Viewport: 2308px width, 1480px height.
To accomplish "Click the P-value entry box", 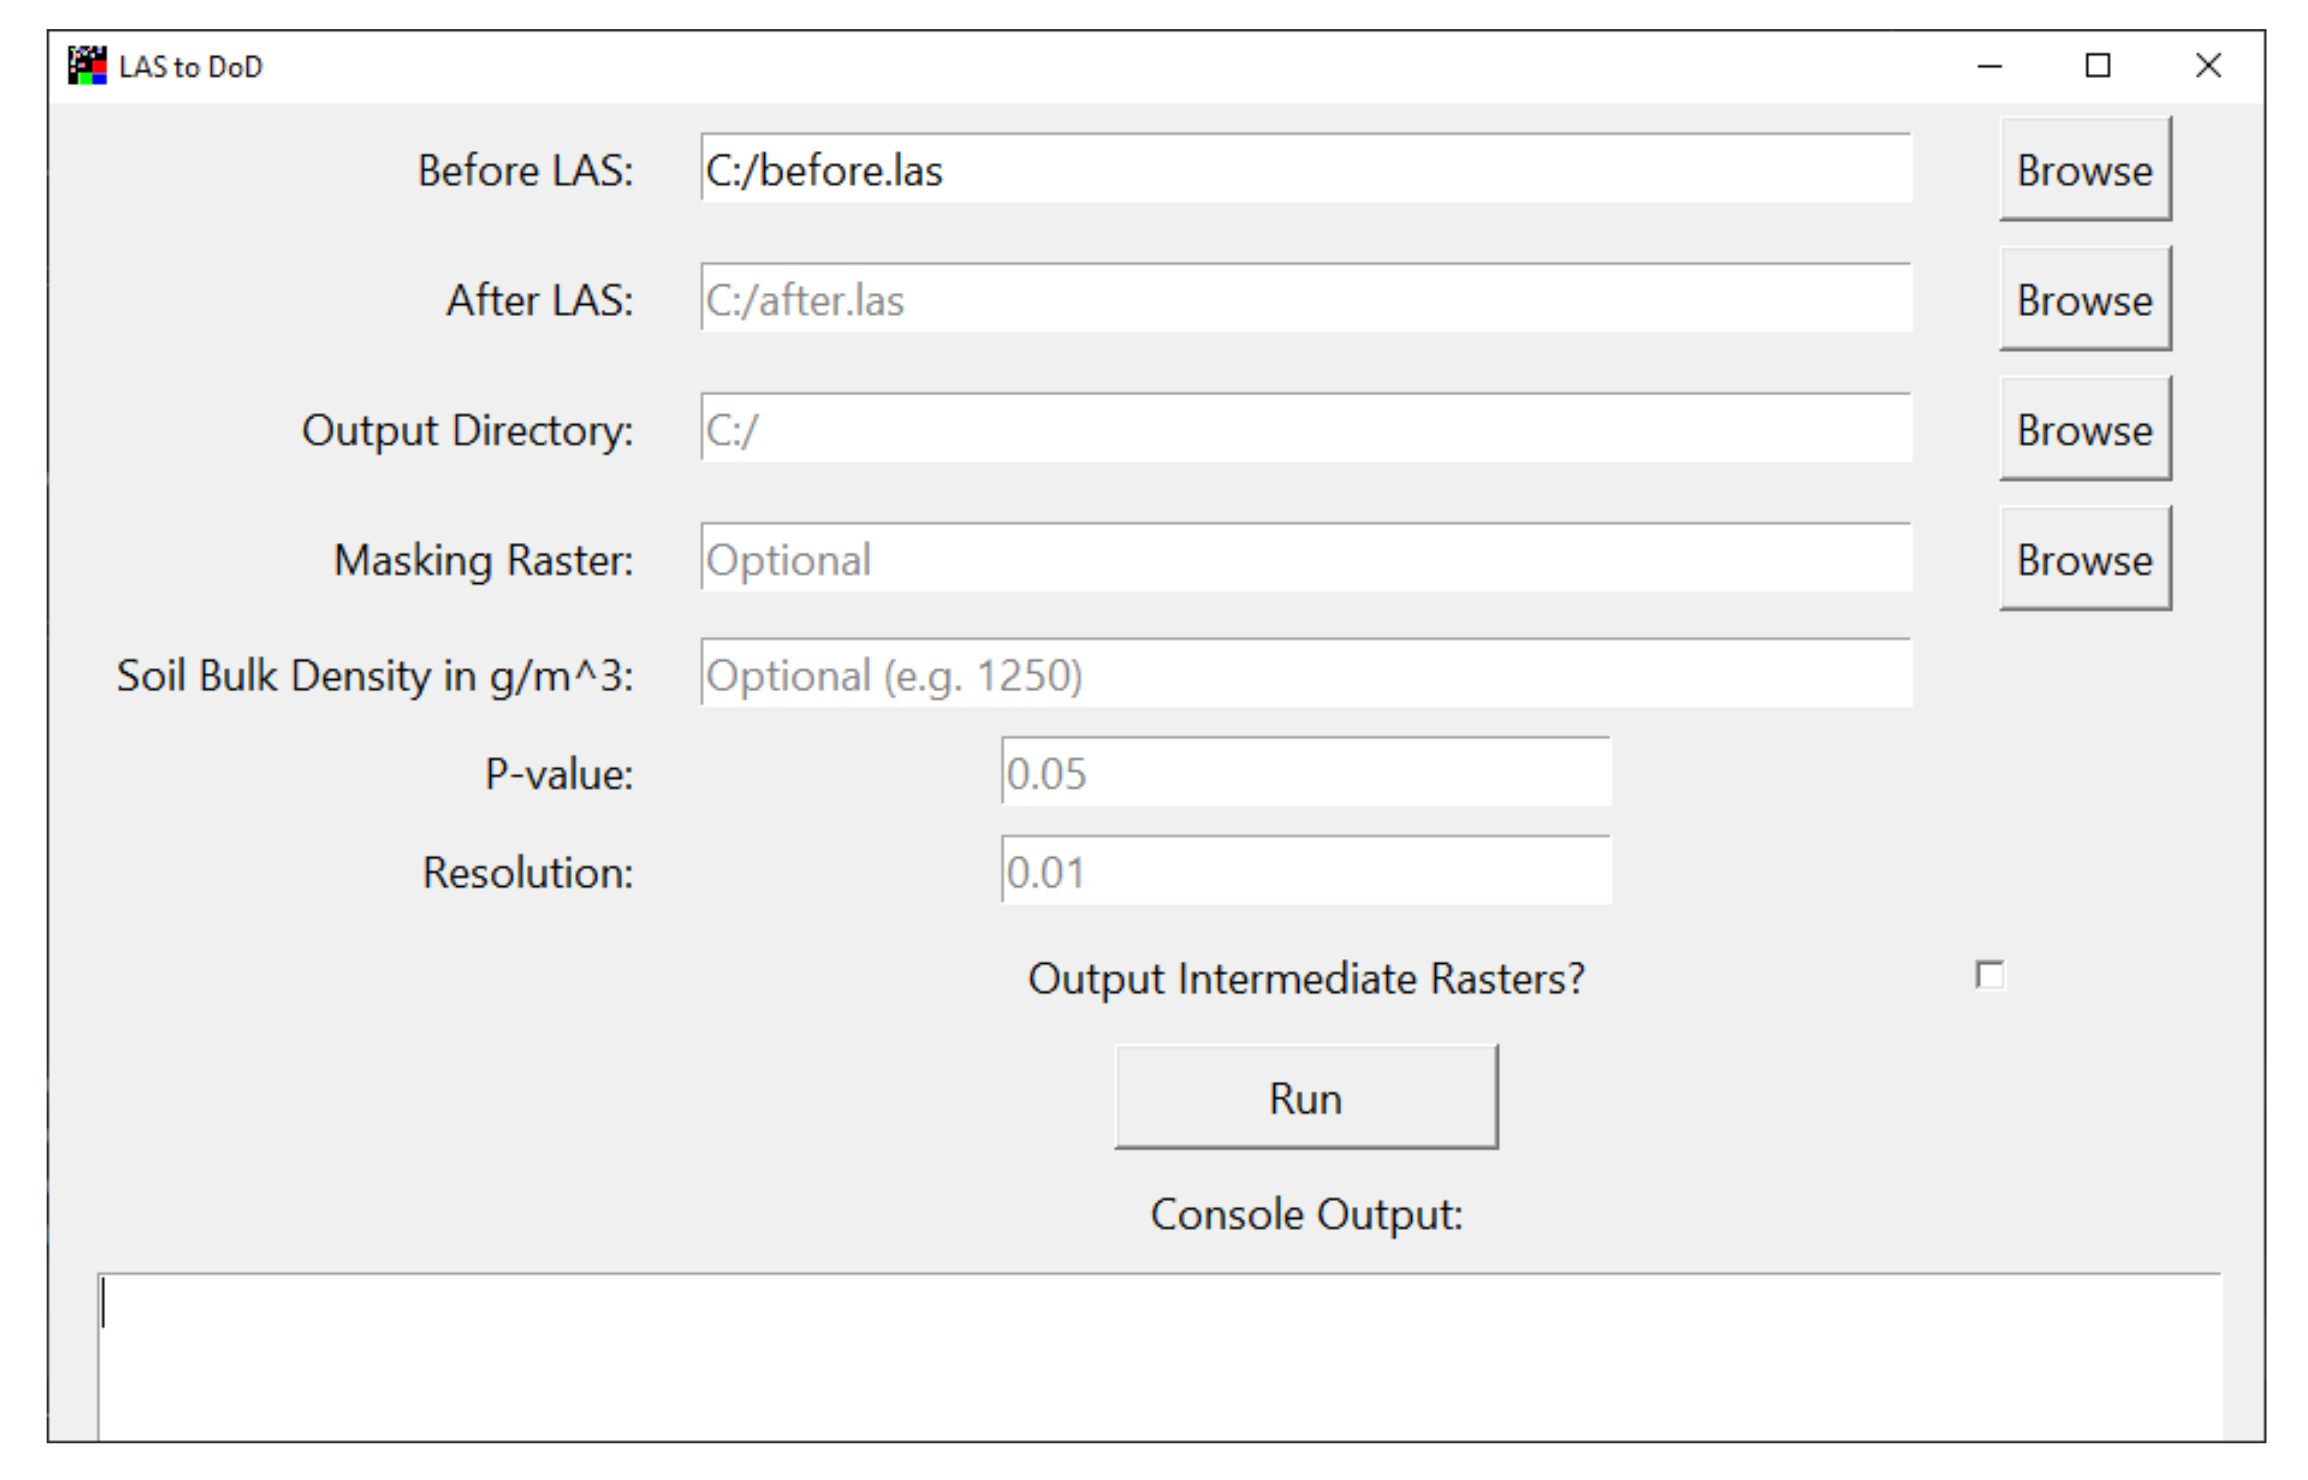I will click(1305, 772).
